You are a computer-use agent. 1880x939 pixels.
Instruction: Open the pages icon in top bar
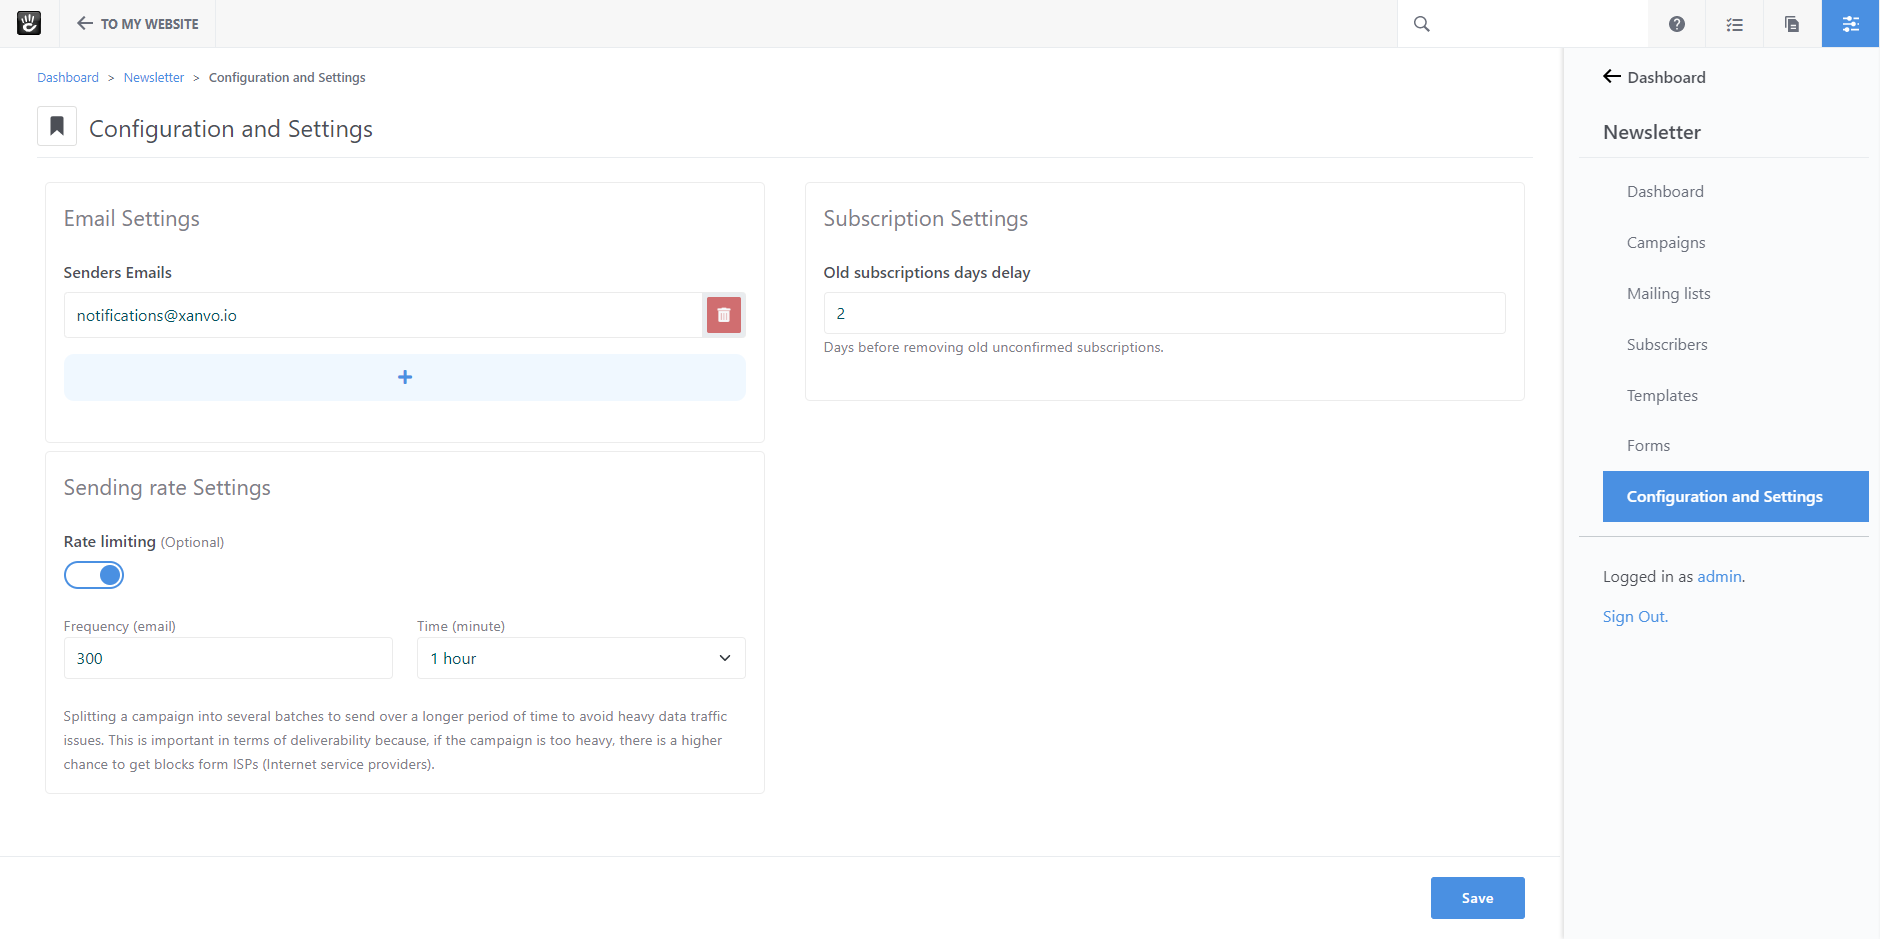click(x=1792, y=24)
